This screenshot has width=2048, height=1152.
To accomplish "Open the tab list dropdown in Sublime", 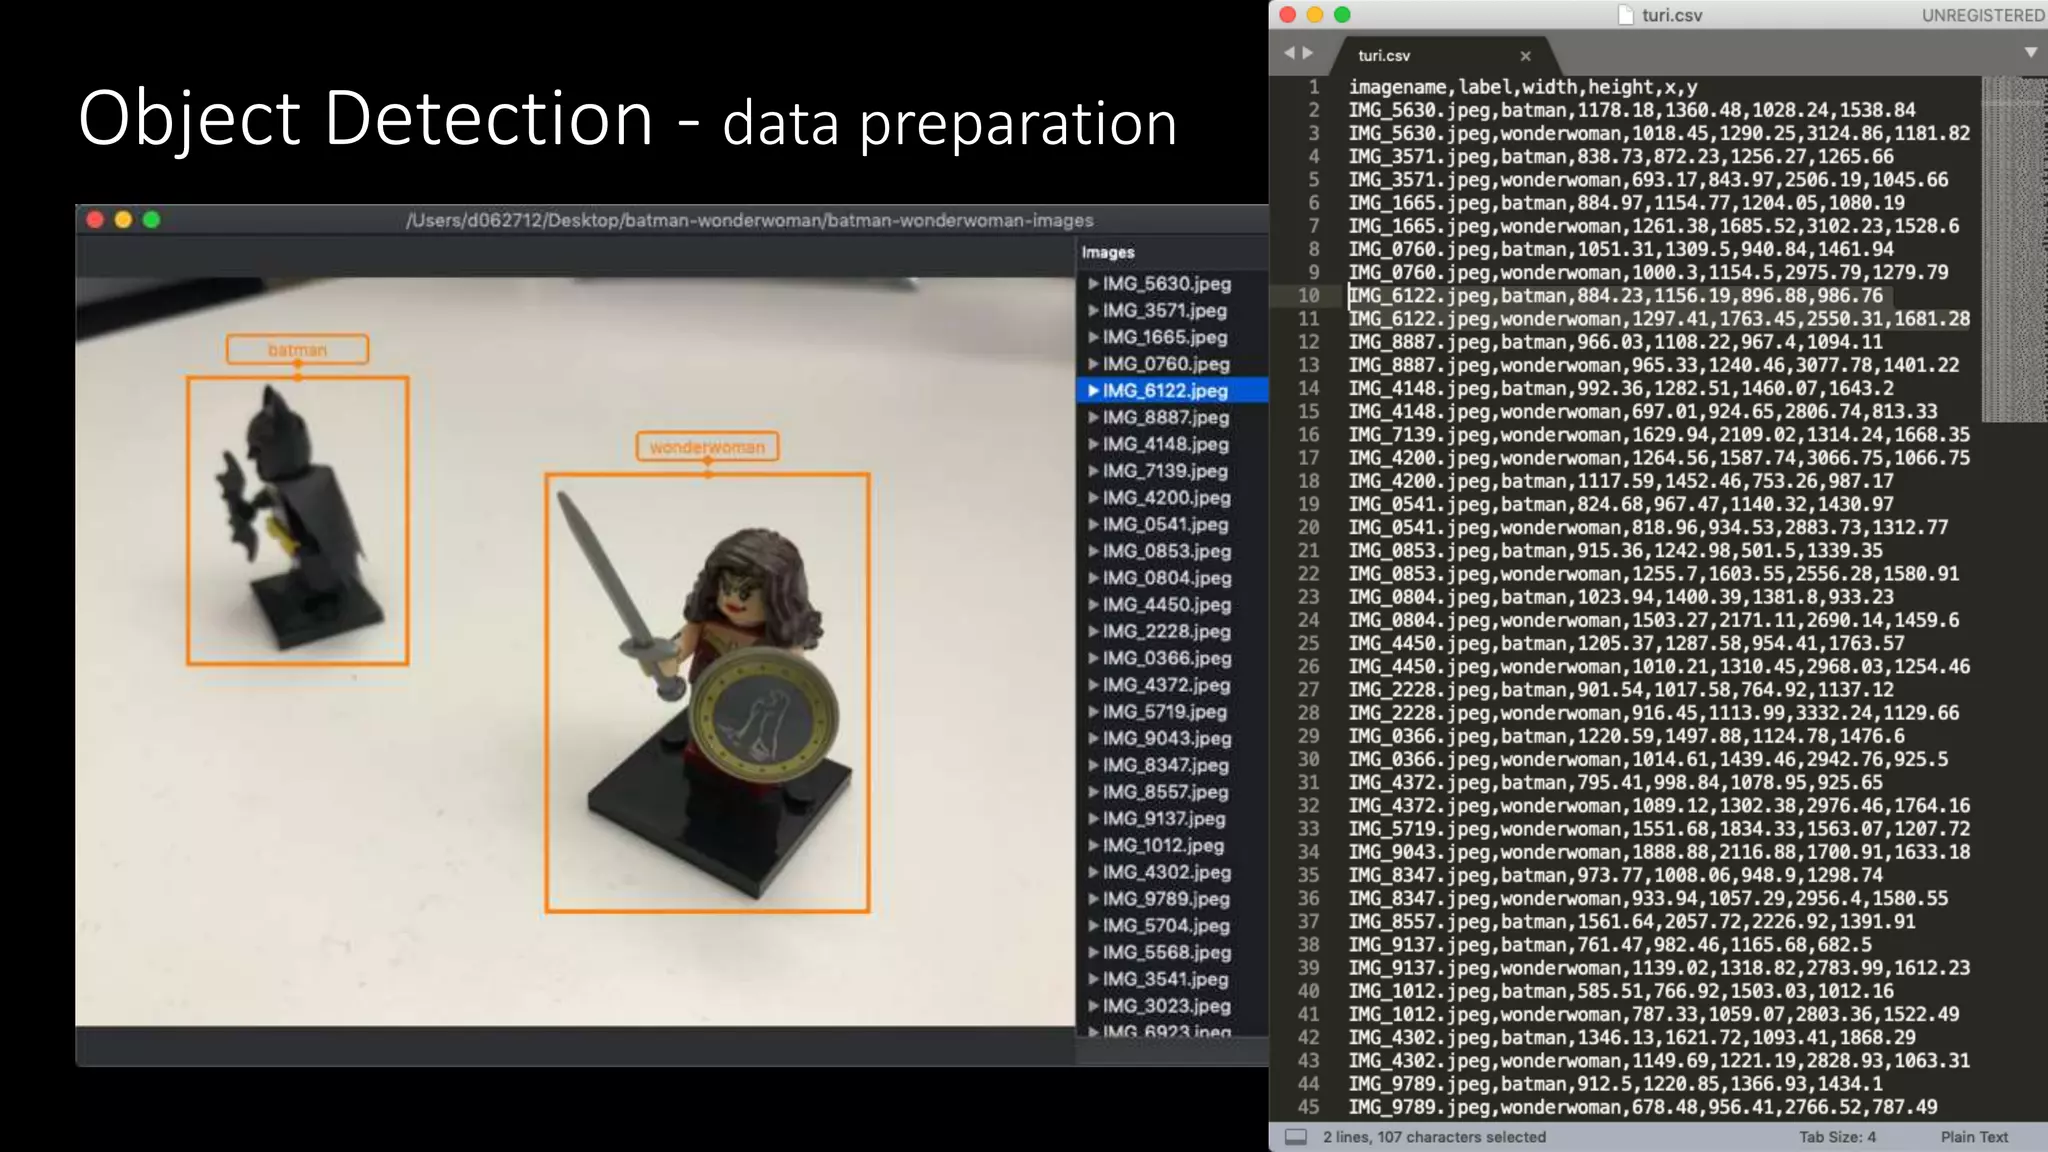I will coord(2031,52).
